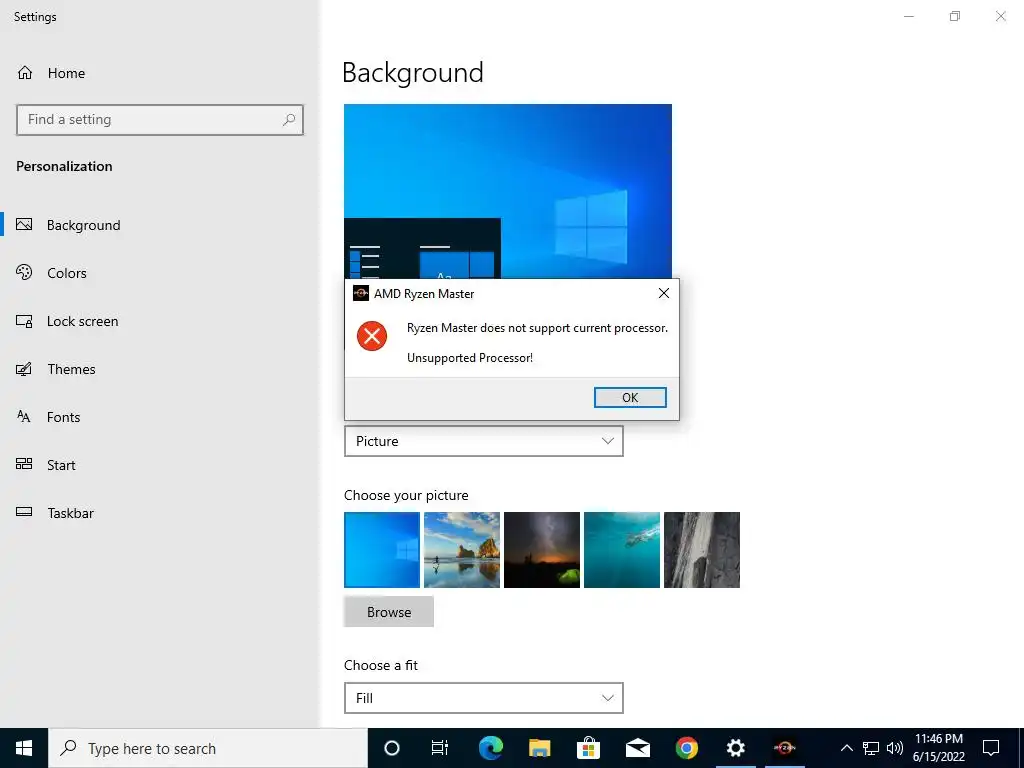Image resolution: width=1024 pixels, height=768 pixels.
Task: Open Cortana from the taskbar
Action: 392,748
